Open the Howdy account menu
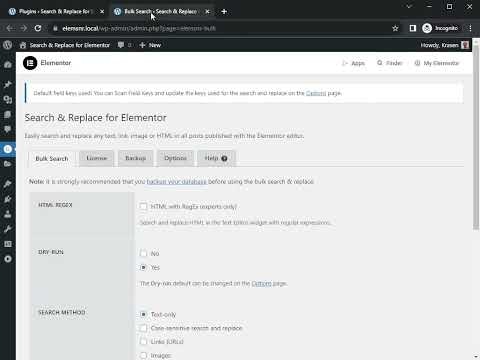This screenshot has width=480, height=360. (x=445, y=45)
